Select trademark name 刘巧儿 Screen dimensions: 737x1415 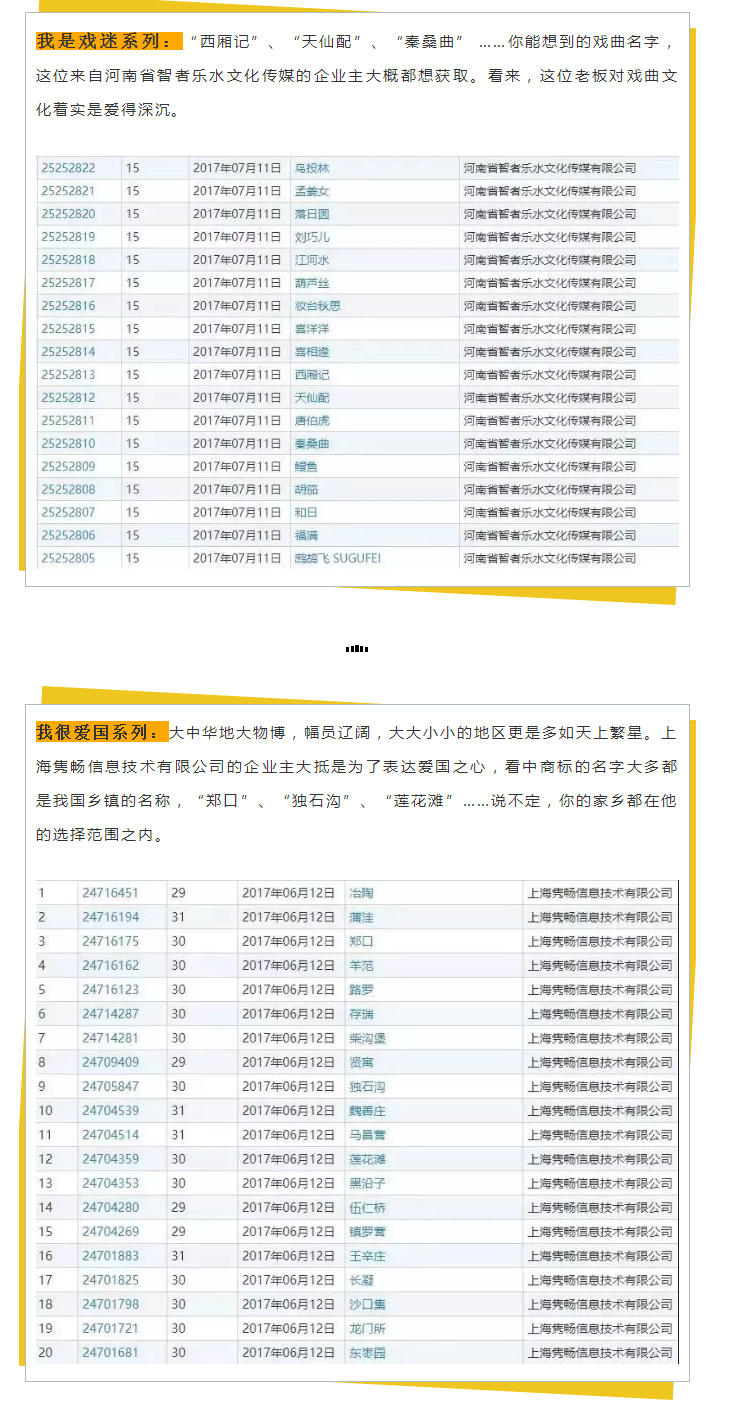311,237
